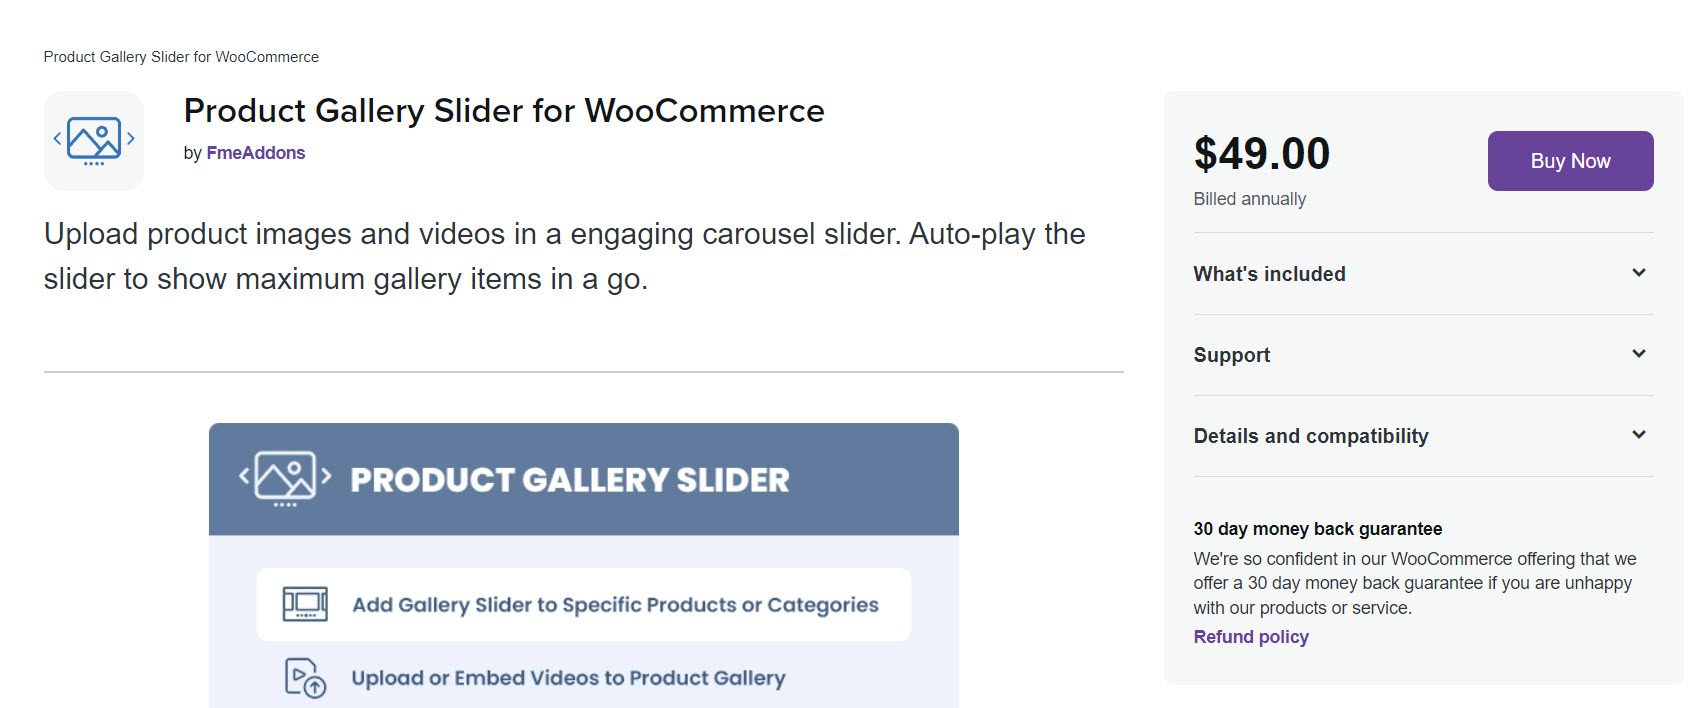Select Add Gallery Slider to Specific Products row
Screen dimensions: 1692x708
584,604
